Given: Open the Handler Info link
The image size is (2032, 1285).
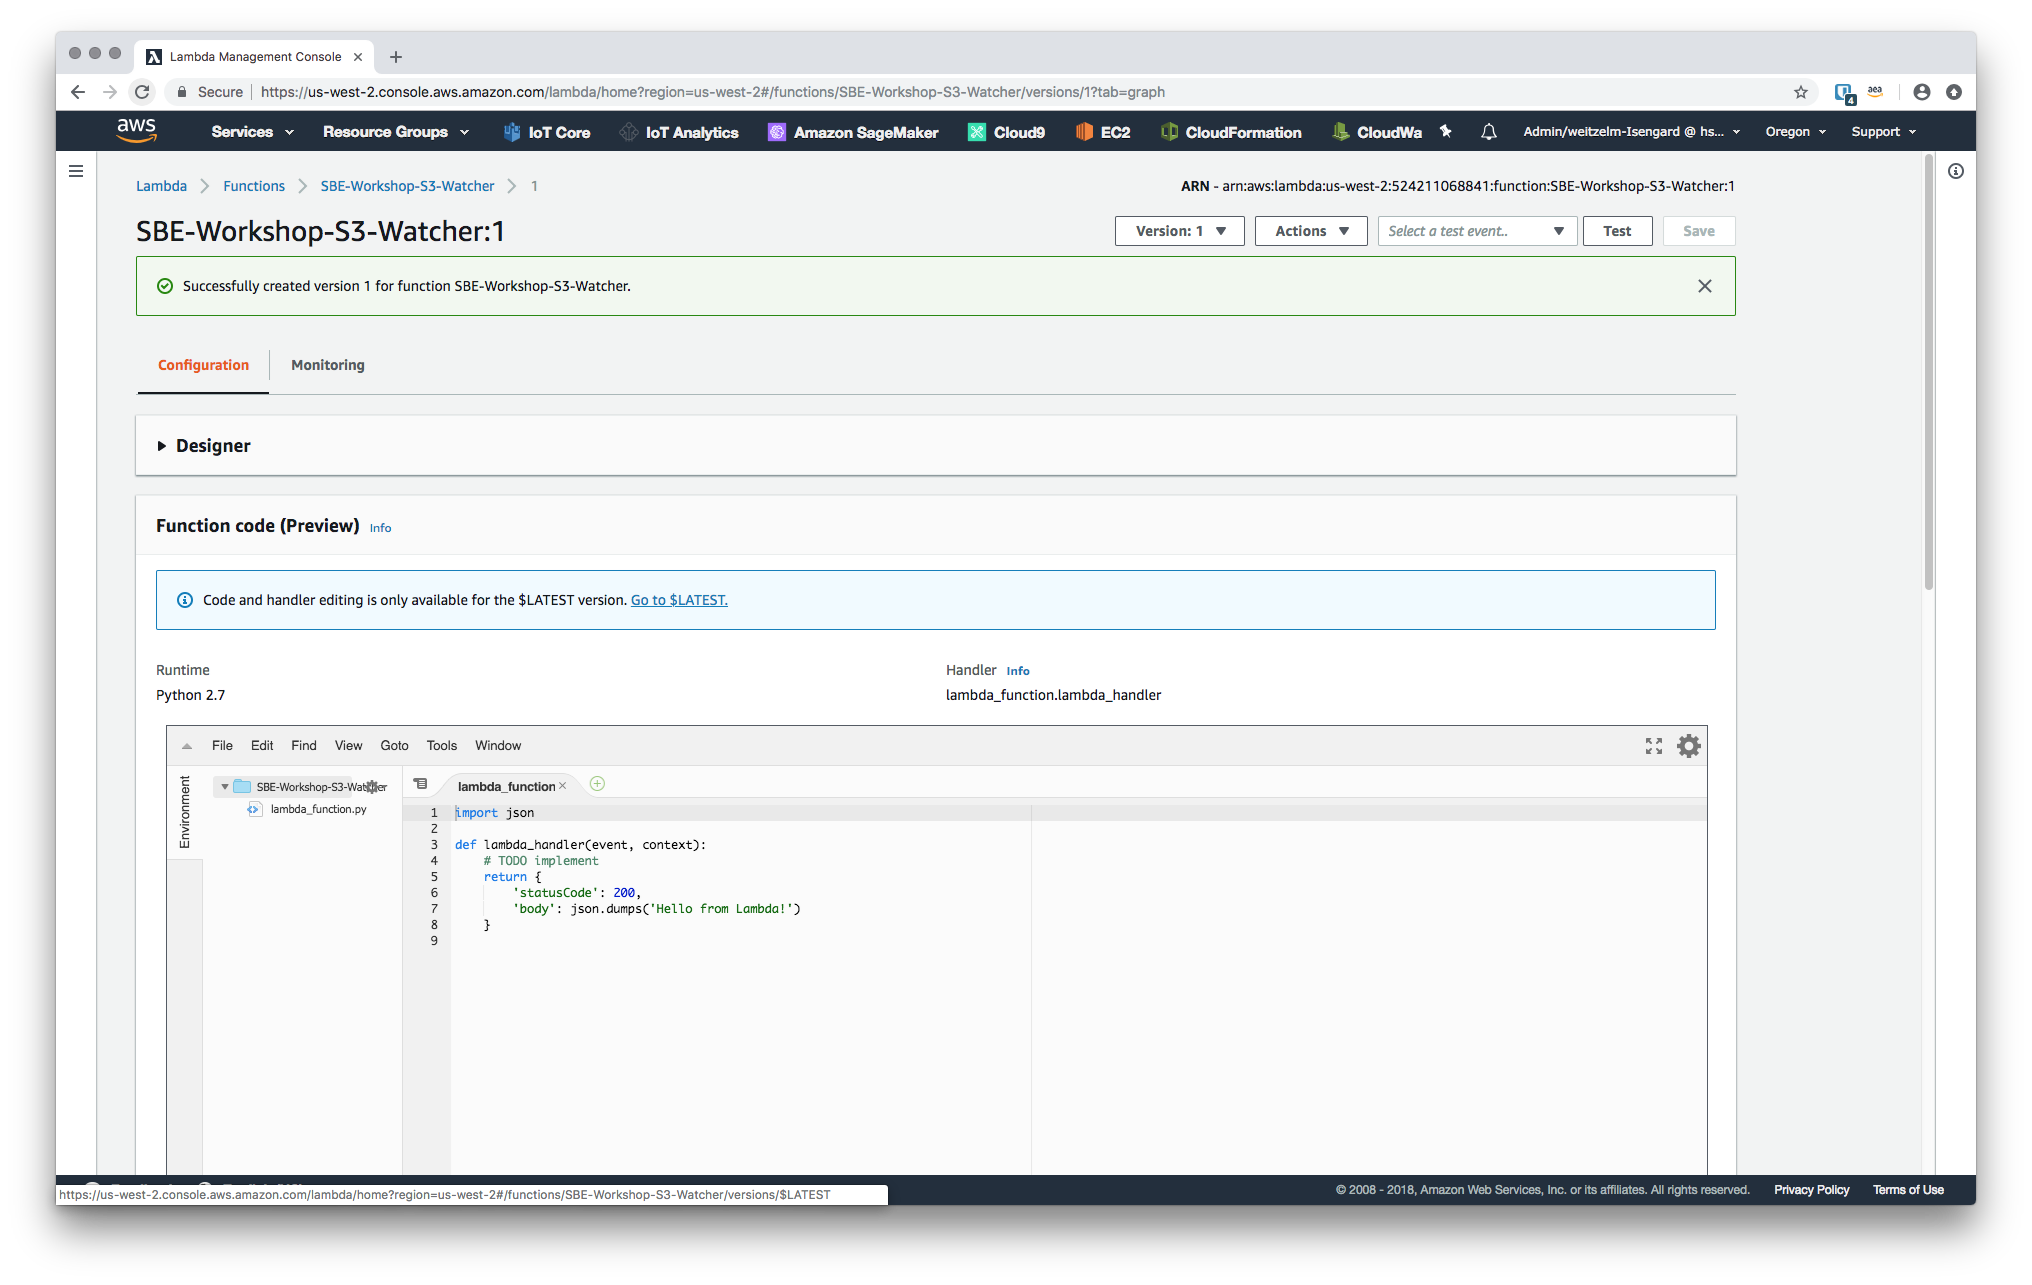Looking at the screenshot, I should click(x=1018, y=671).
